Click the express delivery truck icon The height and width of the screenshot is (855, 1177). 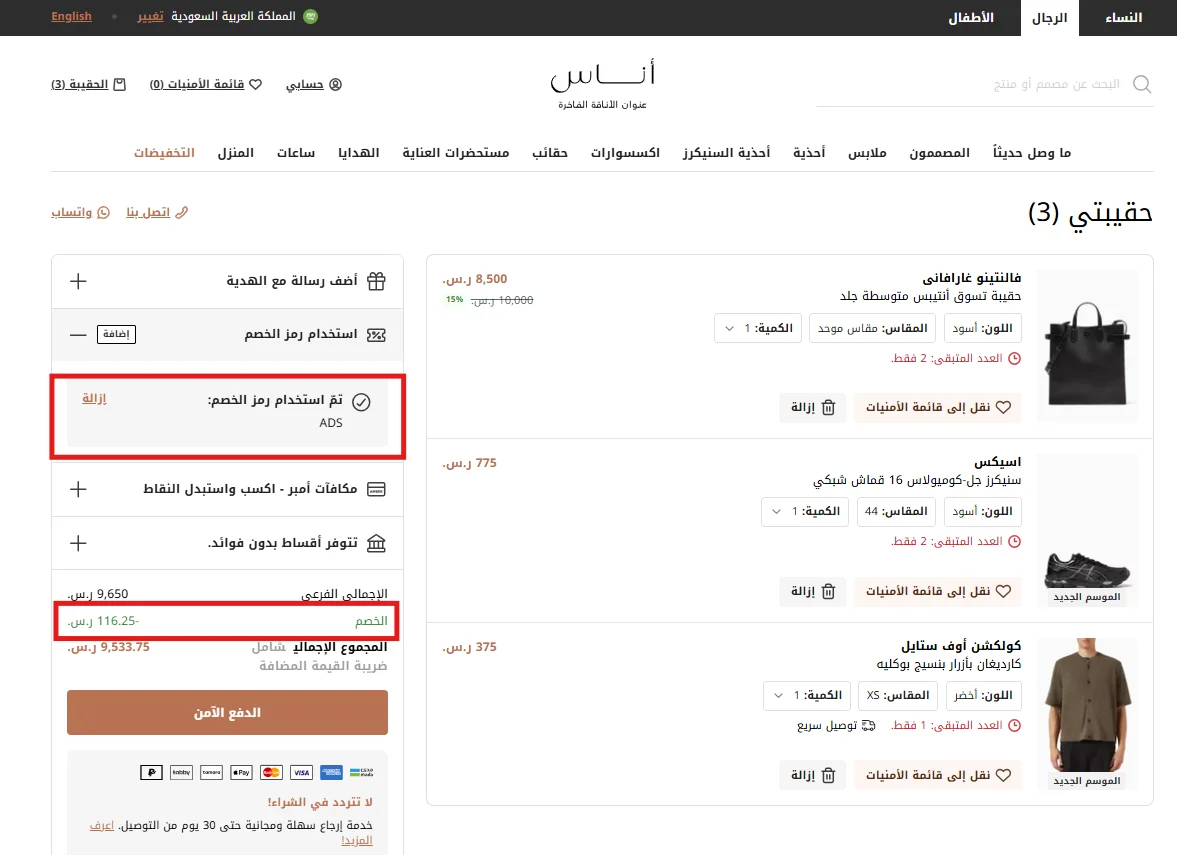coord(868,726)
